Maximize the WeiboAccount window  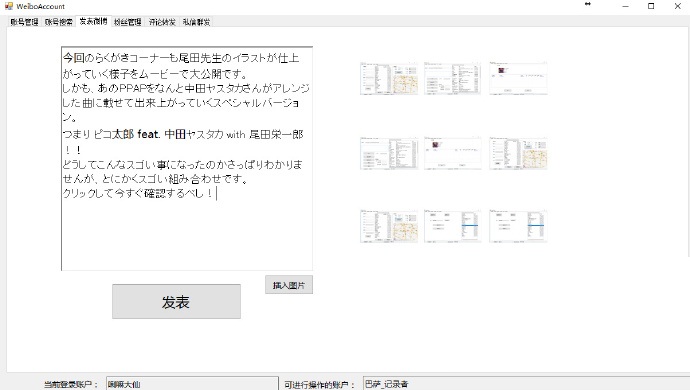(651, 6)
